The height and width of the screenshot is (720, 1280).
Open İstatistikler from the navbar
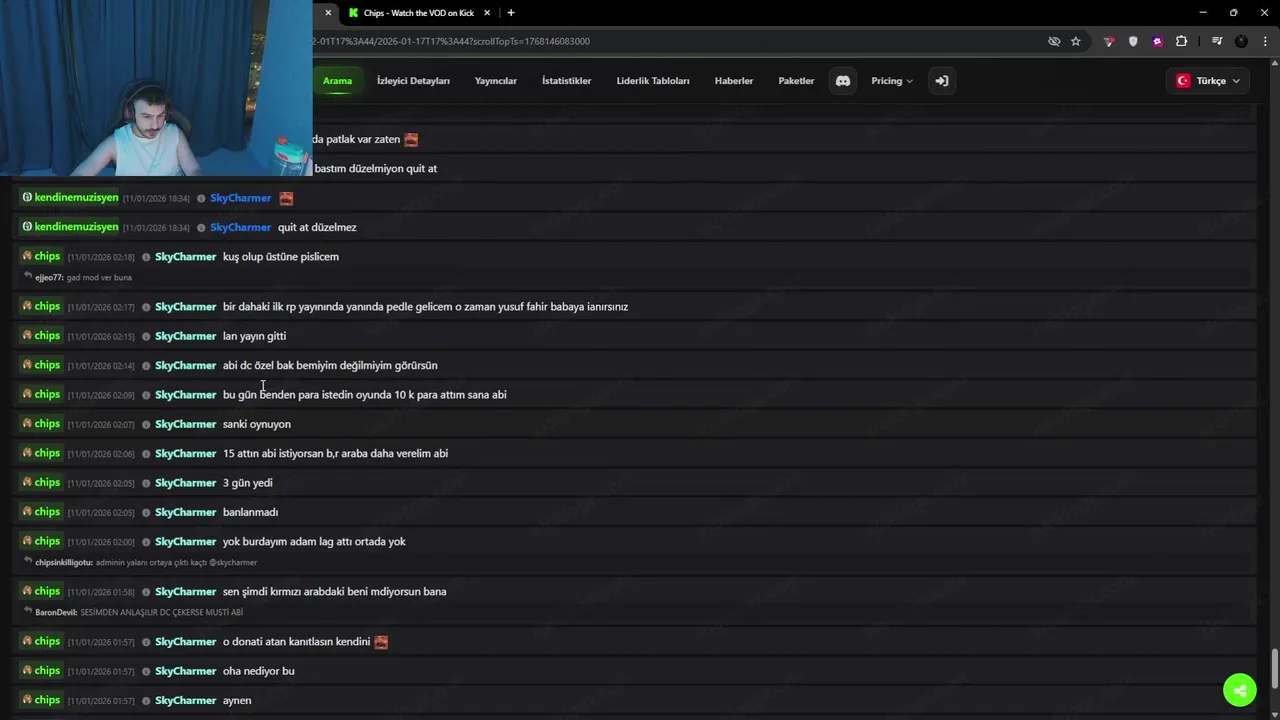click(567, 81)
